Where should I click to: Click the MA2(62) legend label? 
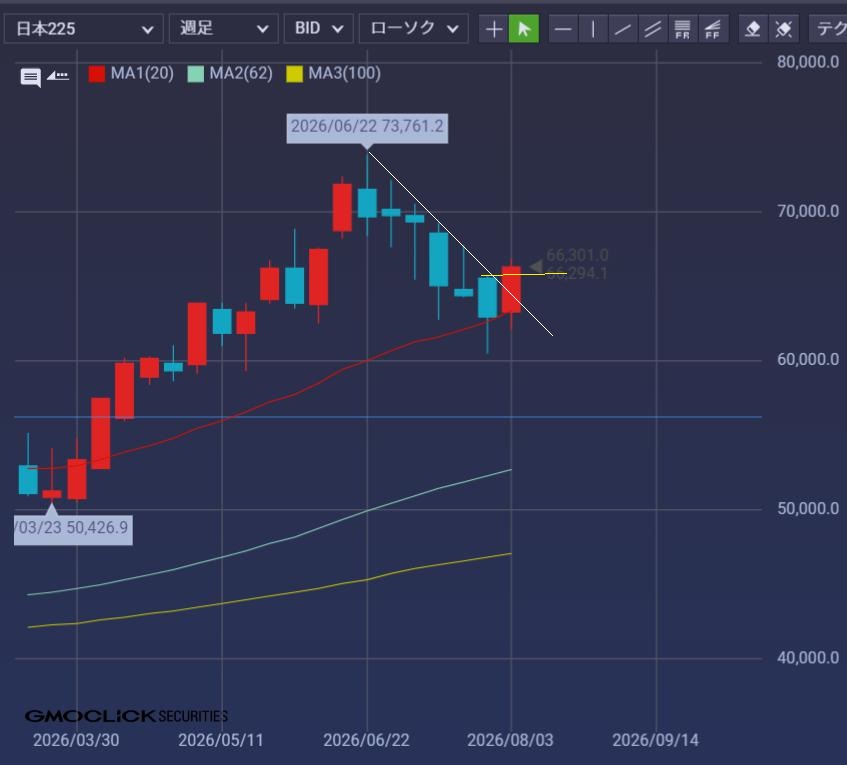(x=241, y=73)
